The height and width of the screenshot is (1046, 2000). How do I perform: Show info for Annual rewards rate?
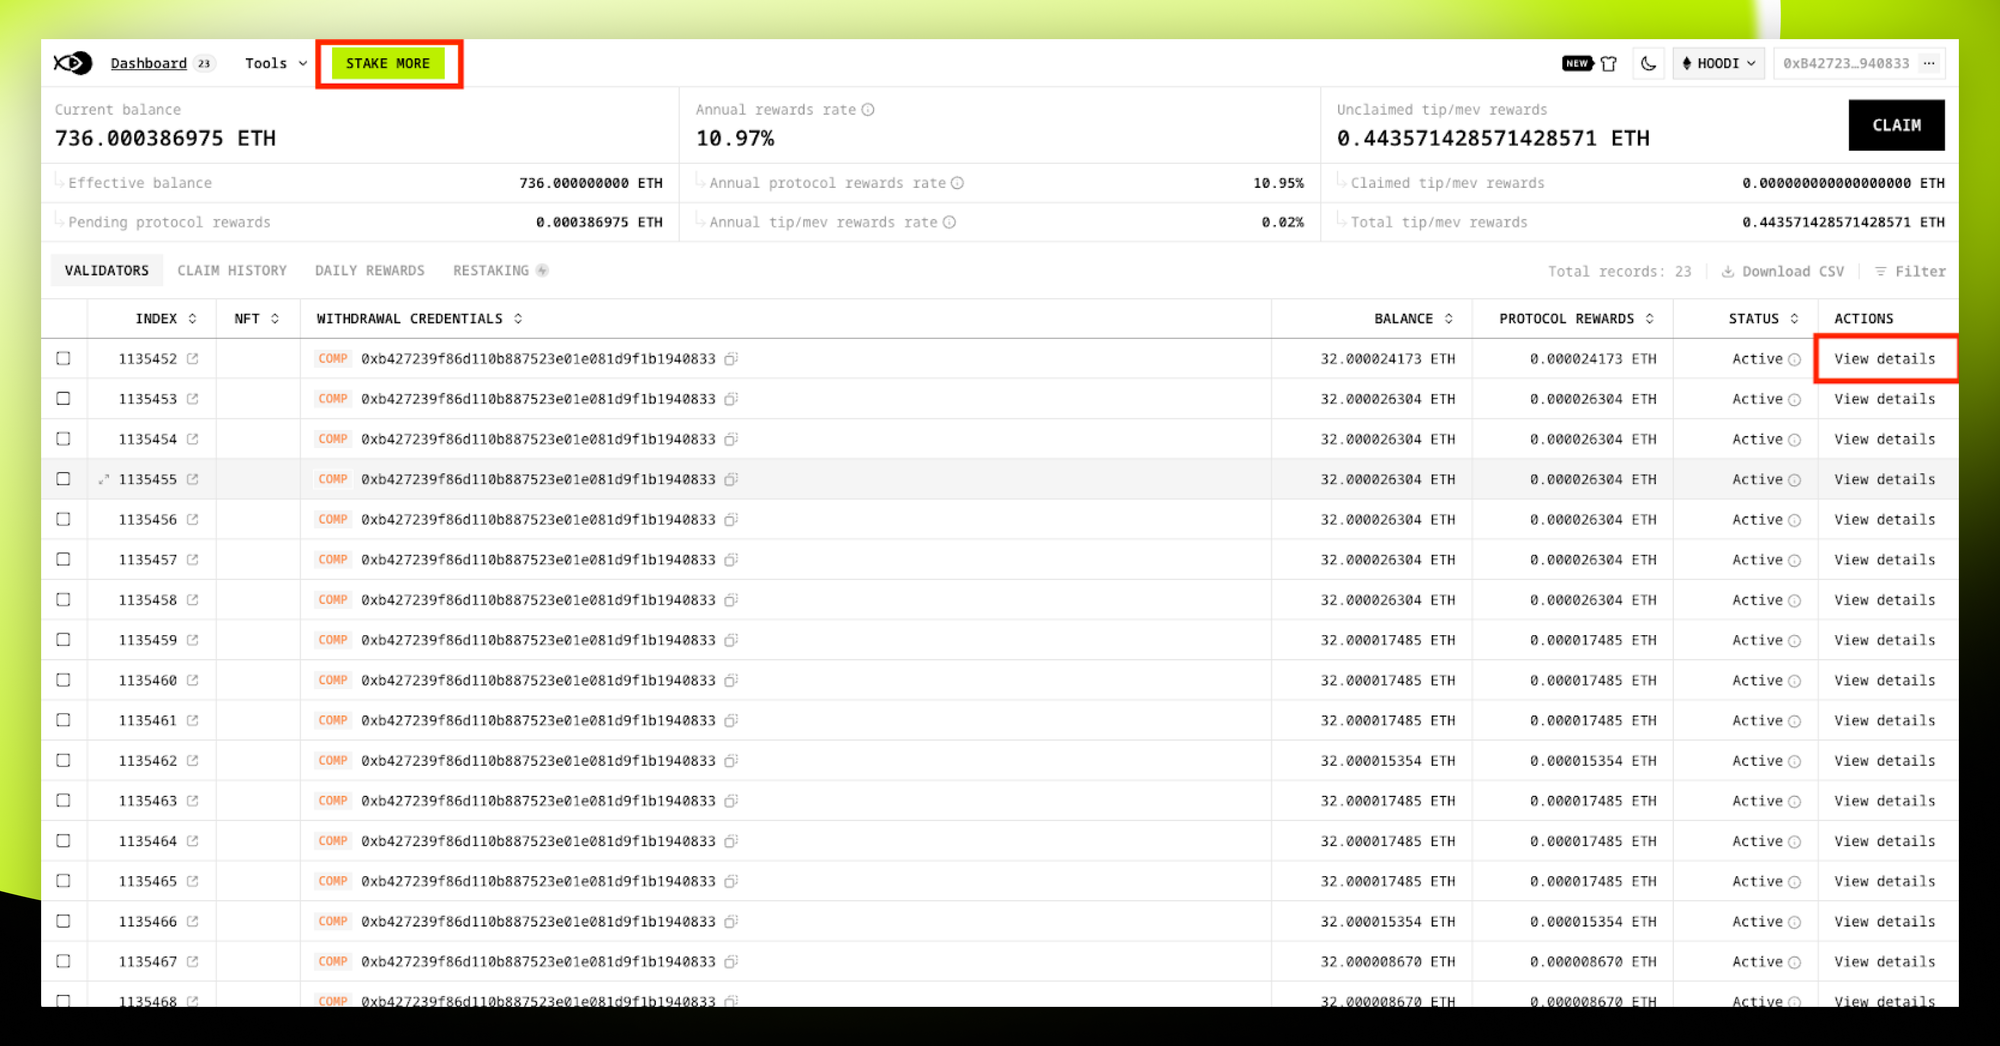868,110
